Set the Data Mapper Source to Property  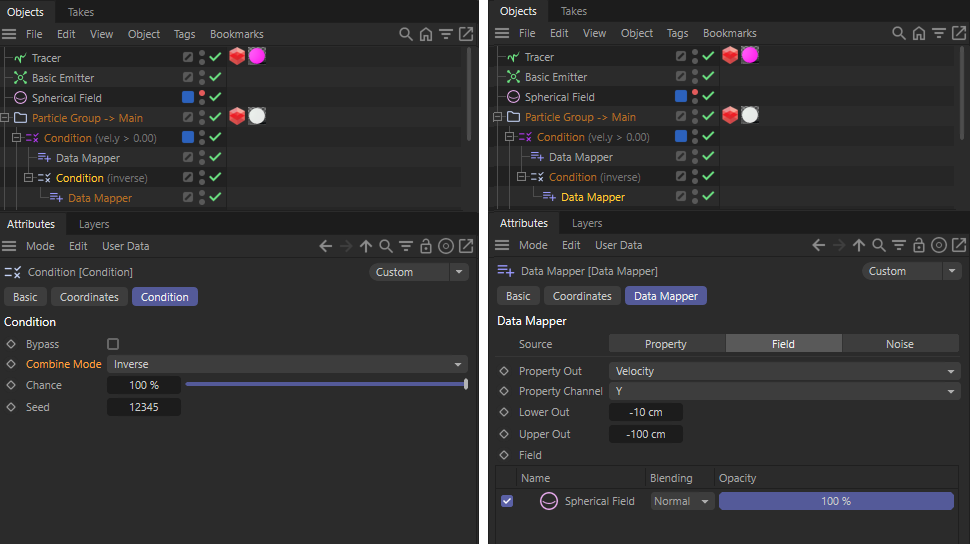tap(666, 344)
